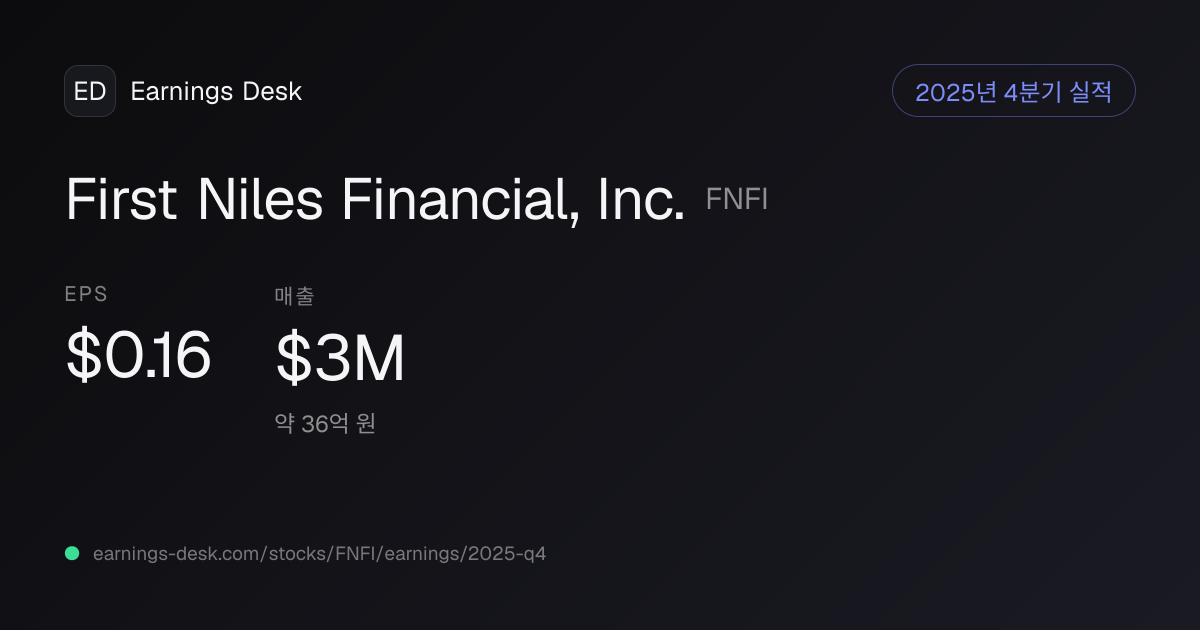Click the FNFI ticker symbol next to company name

[737, 200]
